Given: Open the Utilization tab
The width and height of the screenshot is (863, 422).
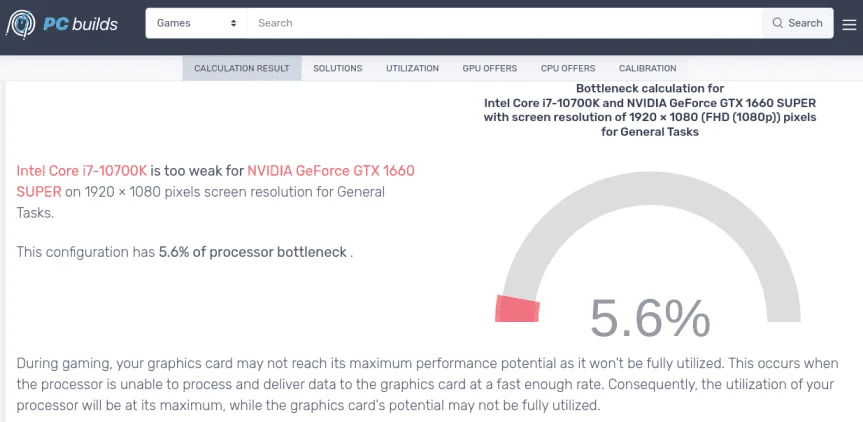Looking at the screenshot, I should pos(412,68).
